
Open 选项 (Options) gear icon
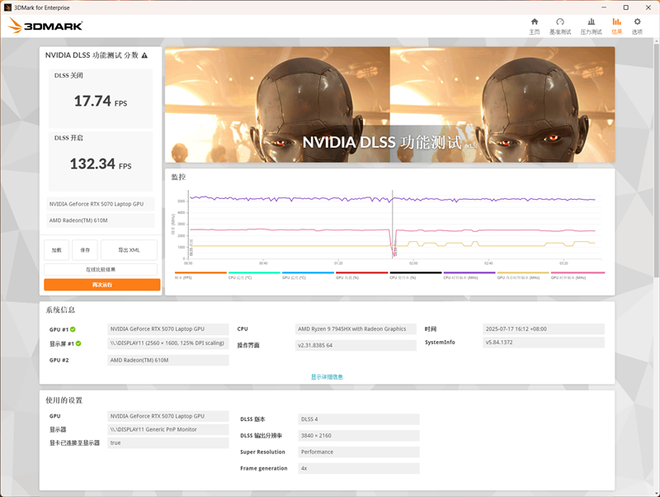click(x=638, y=21)
